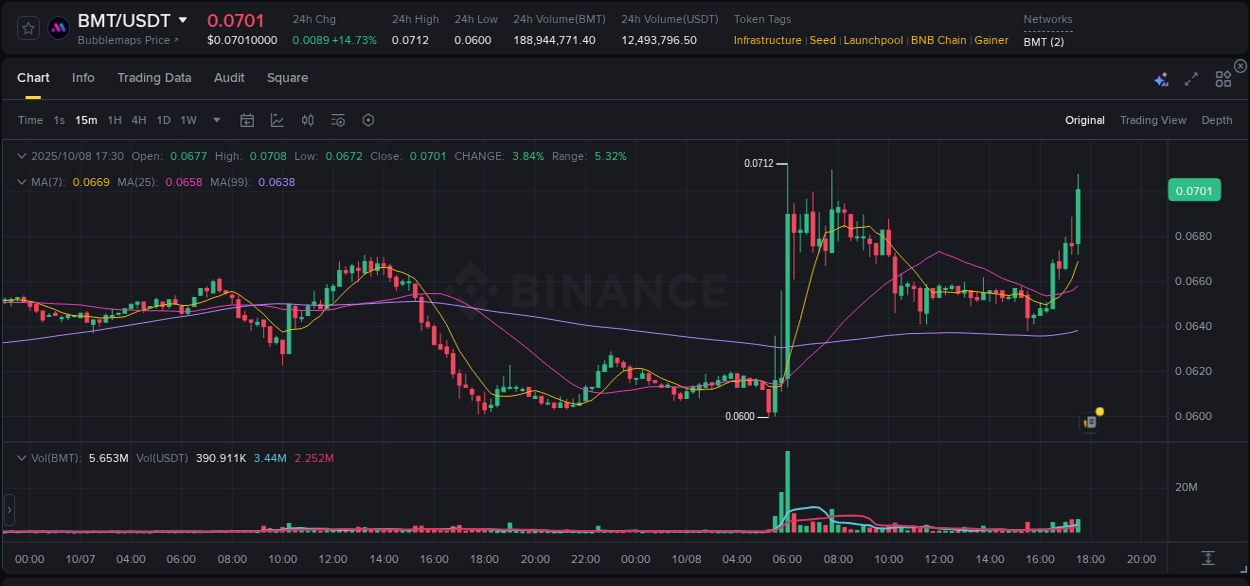Collapse the MA indicator row
This screenshot has height=586, width=1250.
pos(22,181)
